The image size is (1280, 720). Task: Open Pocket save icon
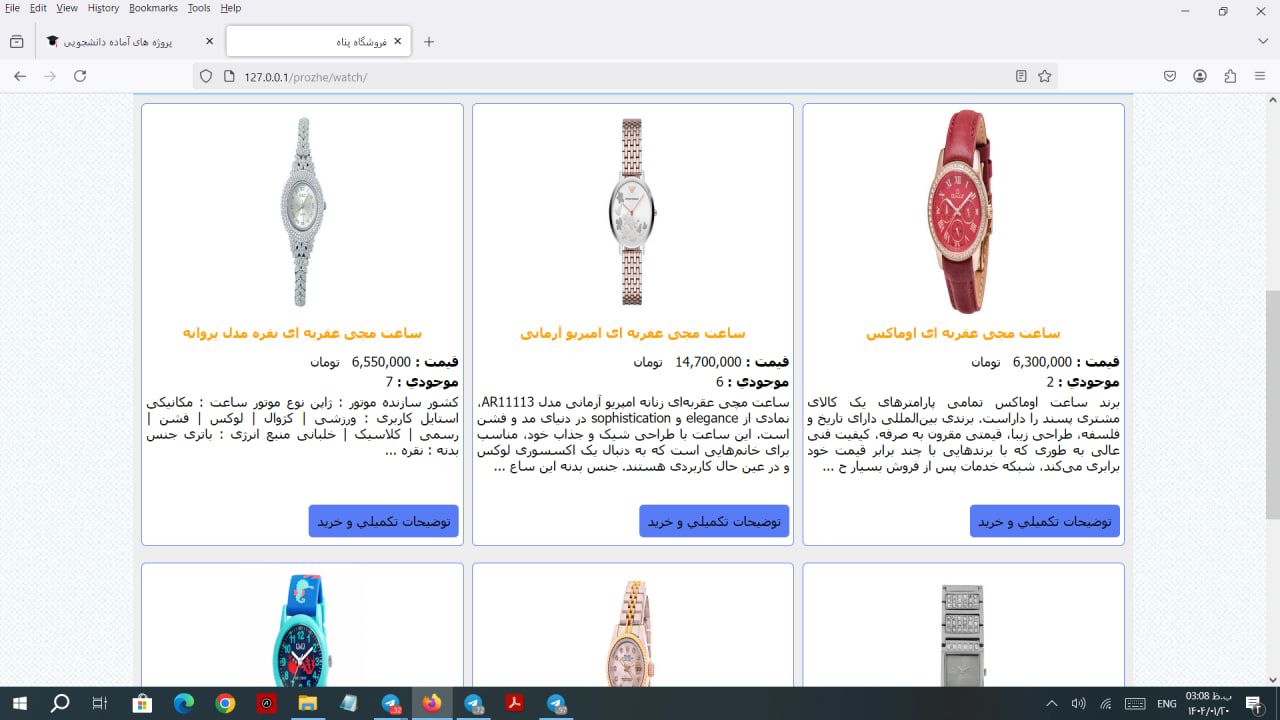pos(1170,76)
